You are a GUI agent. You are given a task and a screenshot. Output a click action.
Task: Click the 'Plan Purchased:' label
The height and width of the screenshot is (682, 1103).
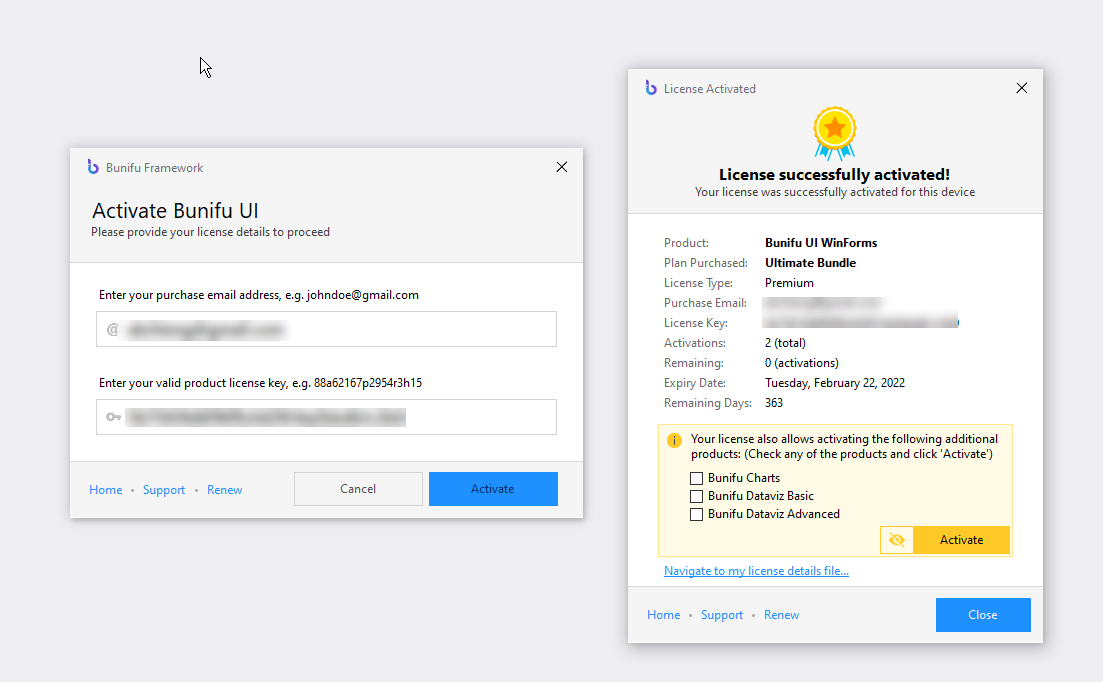click(x=706, y=262)
